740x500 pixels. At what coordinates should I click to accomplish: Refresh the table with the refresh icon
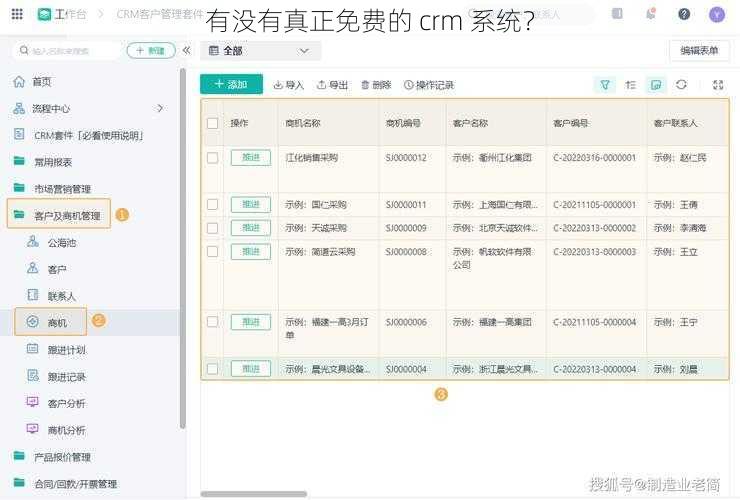tap(681, 85)
